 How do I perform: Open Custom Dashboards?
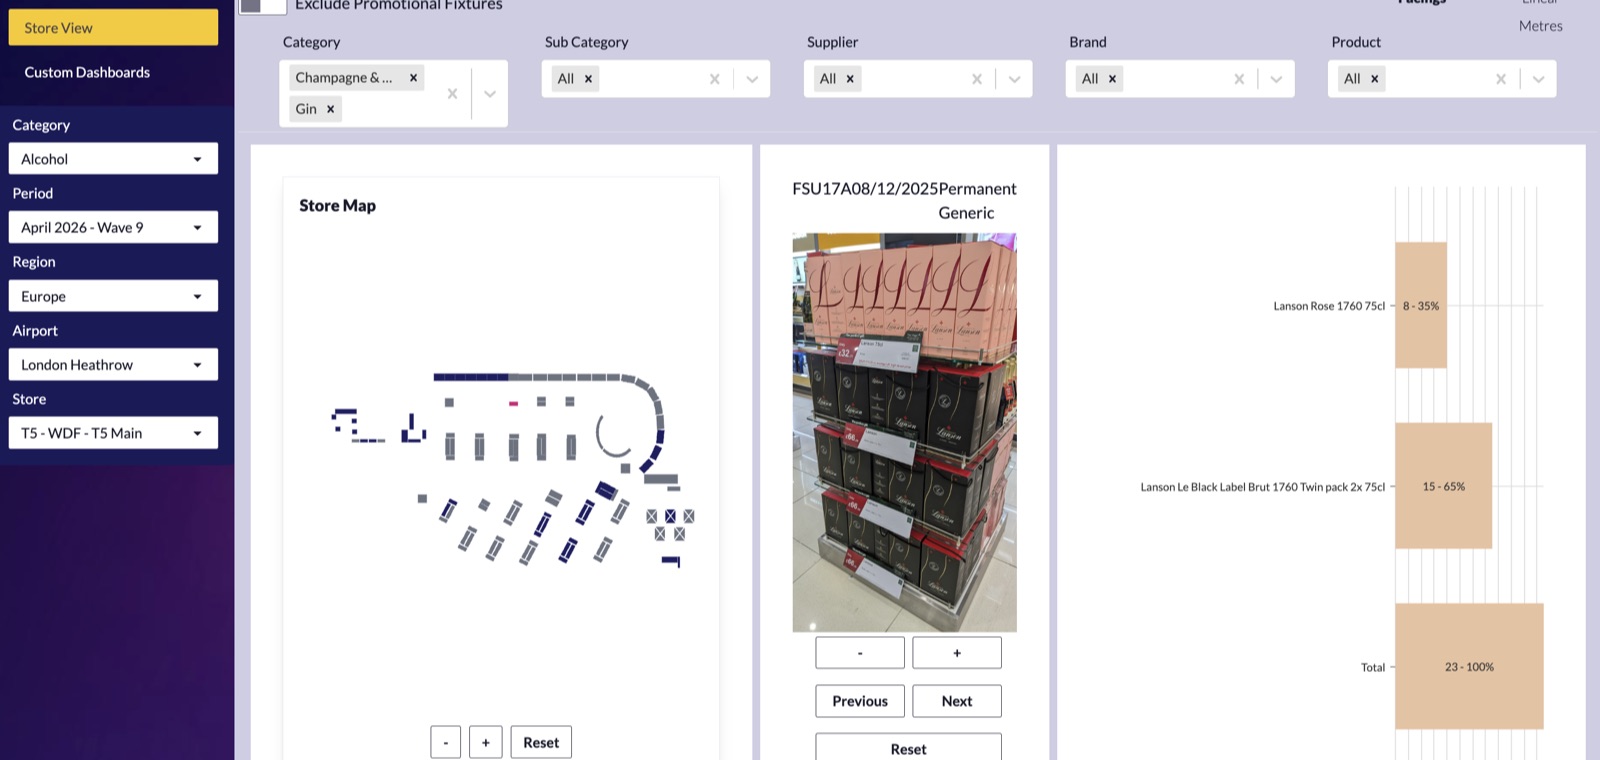click(87, 72)
